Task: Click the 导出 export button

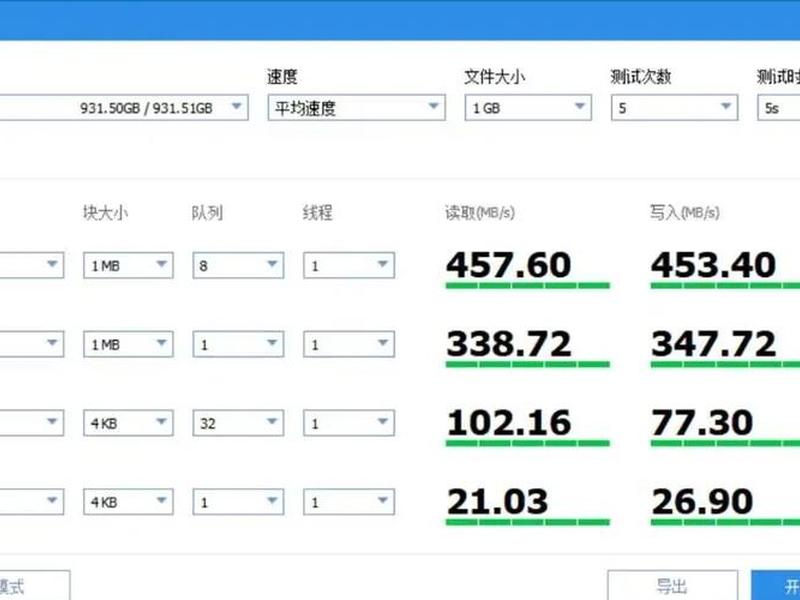Action: click(672, 586)
